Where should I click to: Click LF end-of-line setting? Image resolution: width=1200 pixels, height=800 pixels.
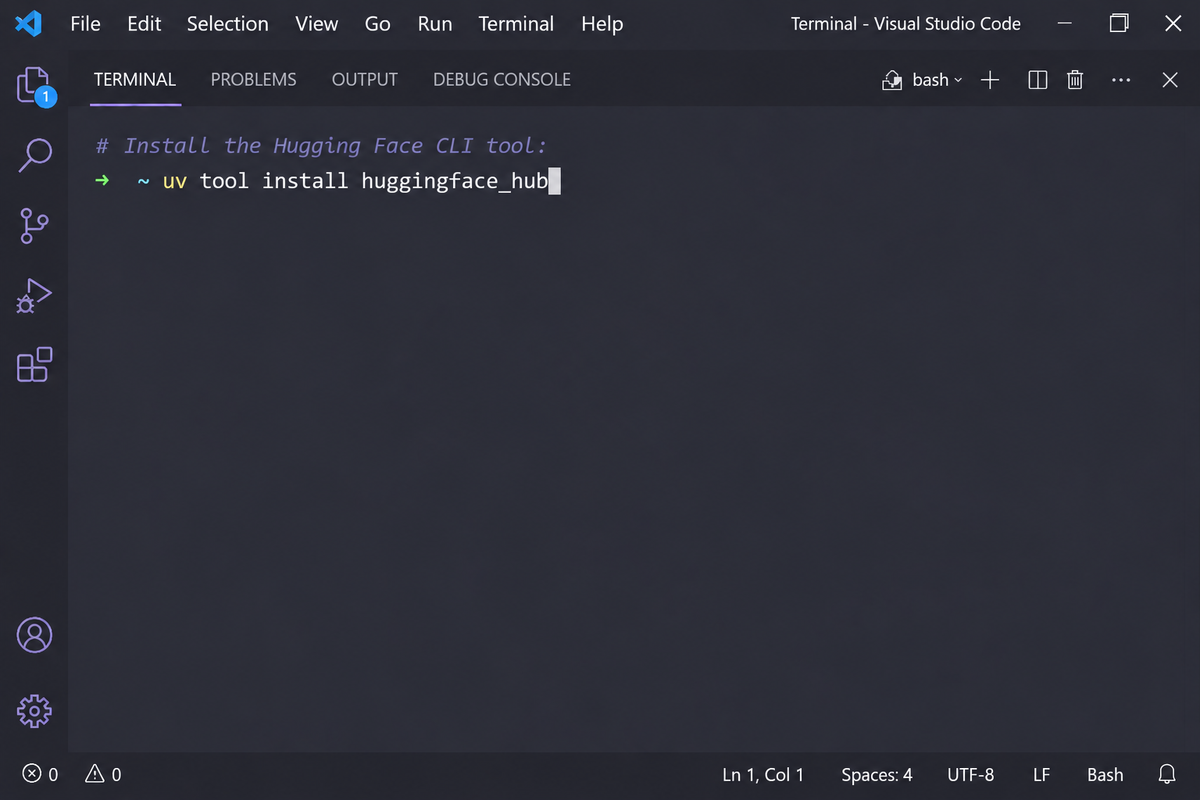click(1041, 774)
